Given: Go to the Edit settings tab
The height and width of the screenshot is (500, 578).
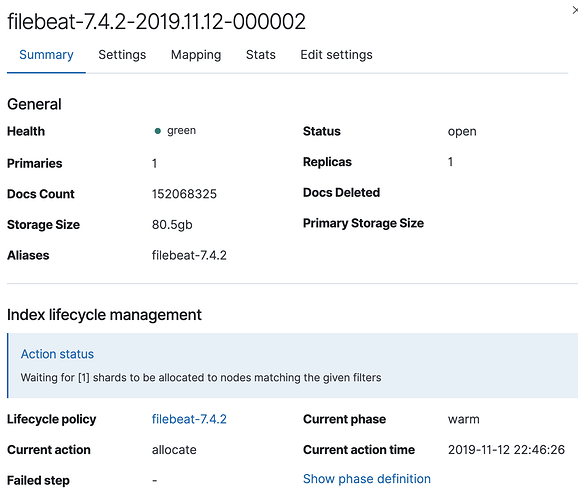Looking at the screenshot, I should click(336, 55).
